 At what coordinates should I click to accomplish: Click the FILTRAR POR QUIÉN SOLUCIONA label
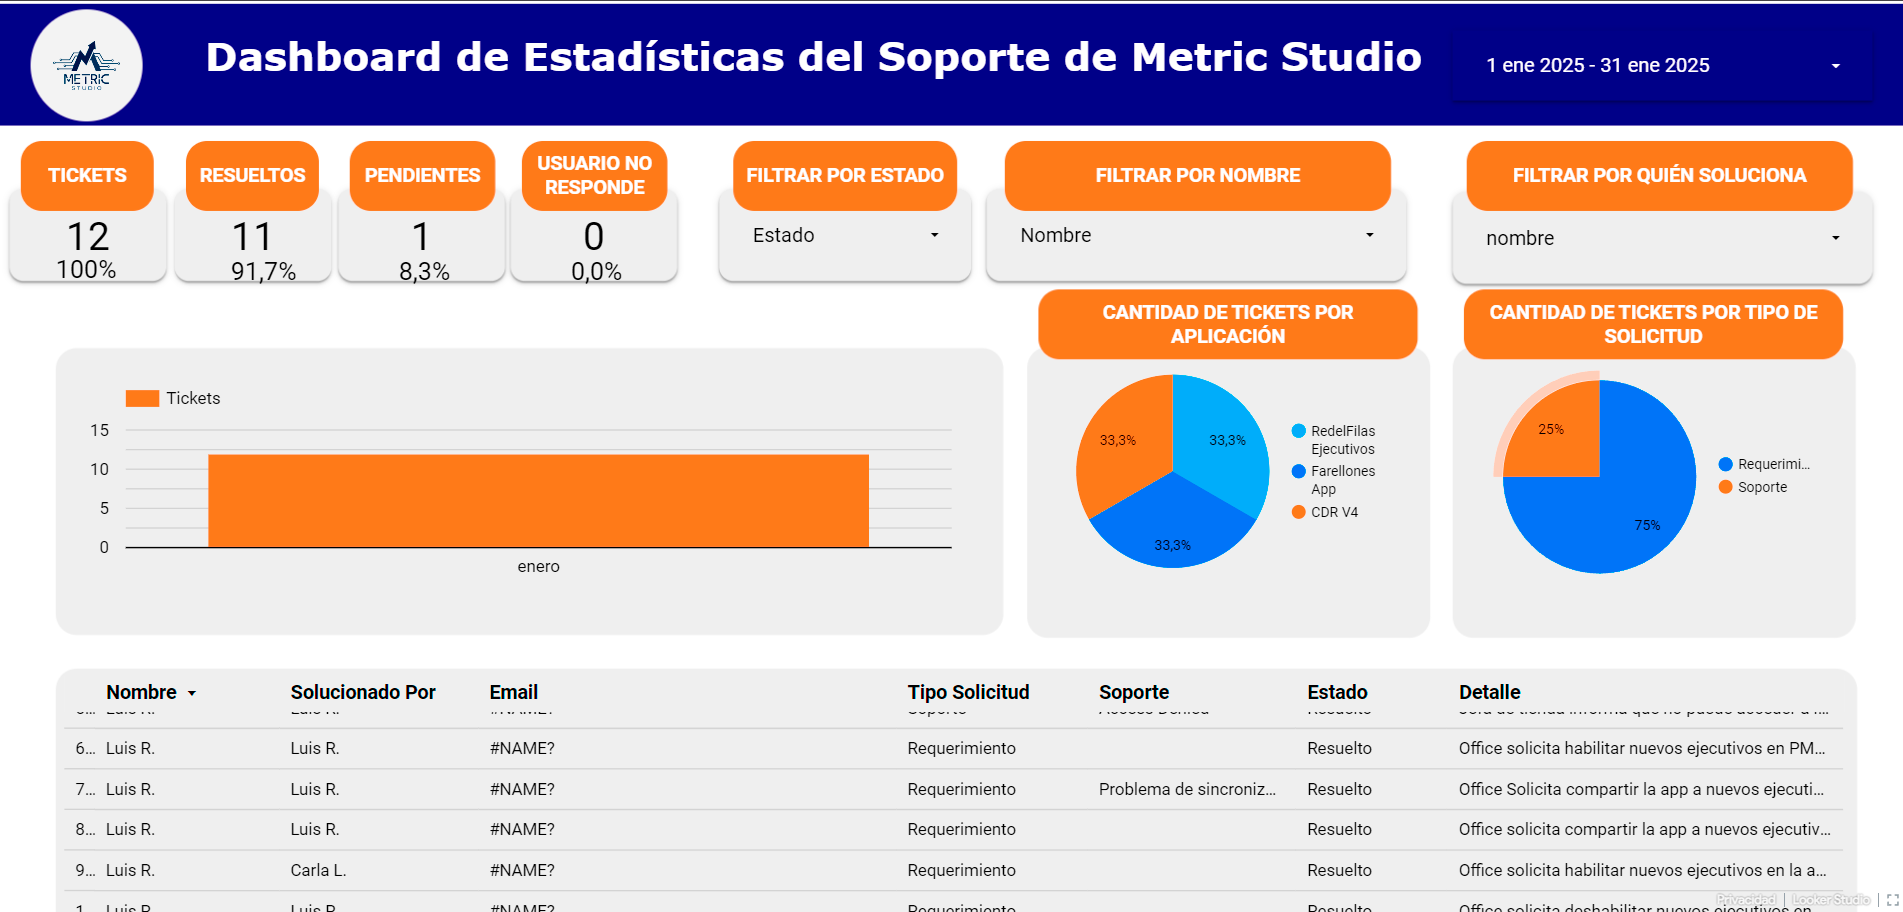coord(1660,175)
